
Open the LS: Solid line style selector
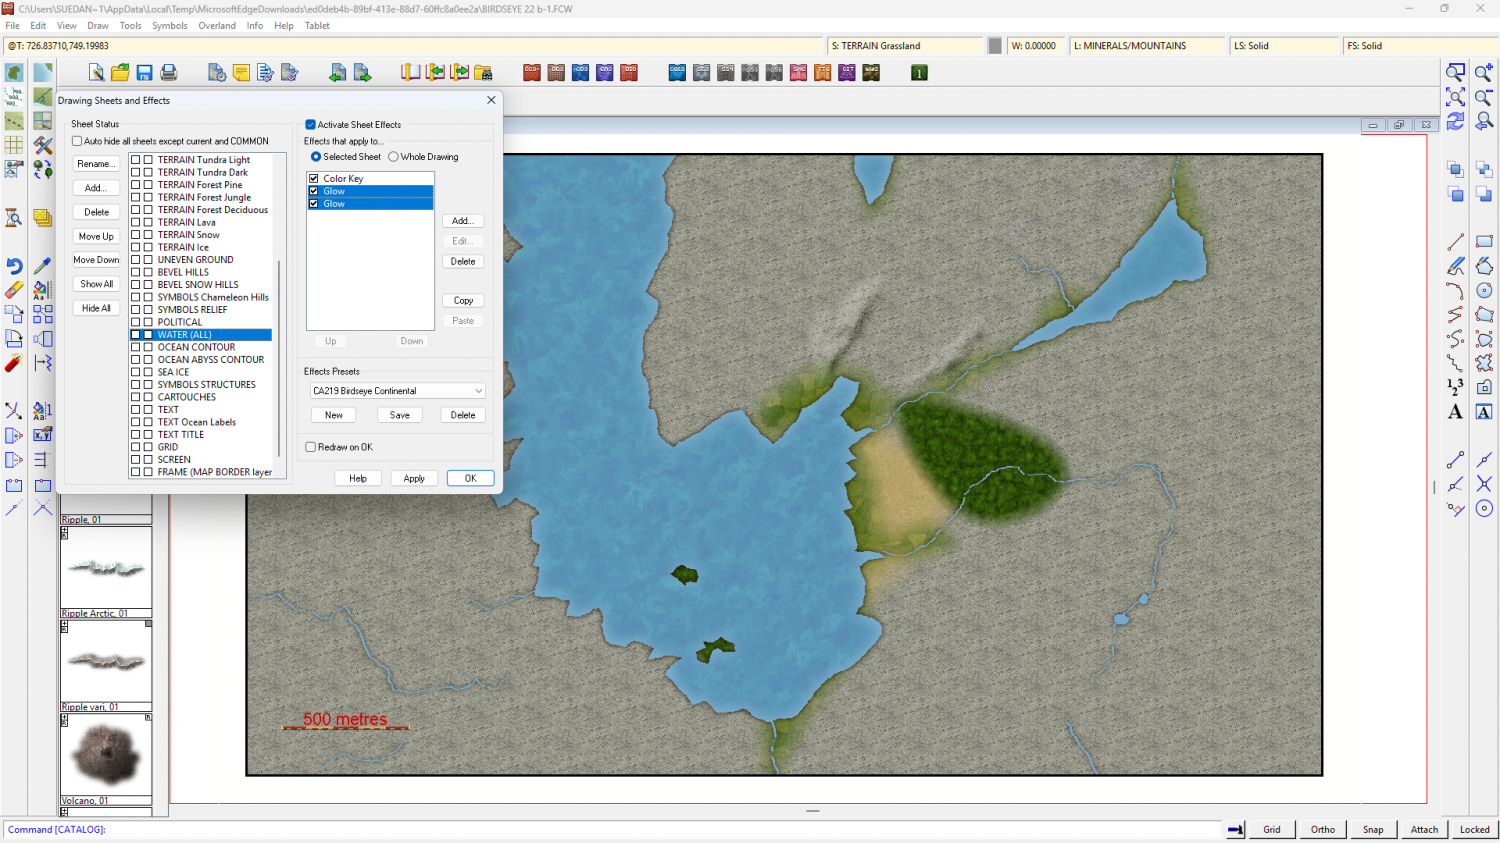pos(1282,46)
